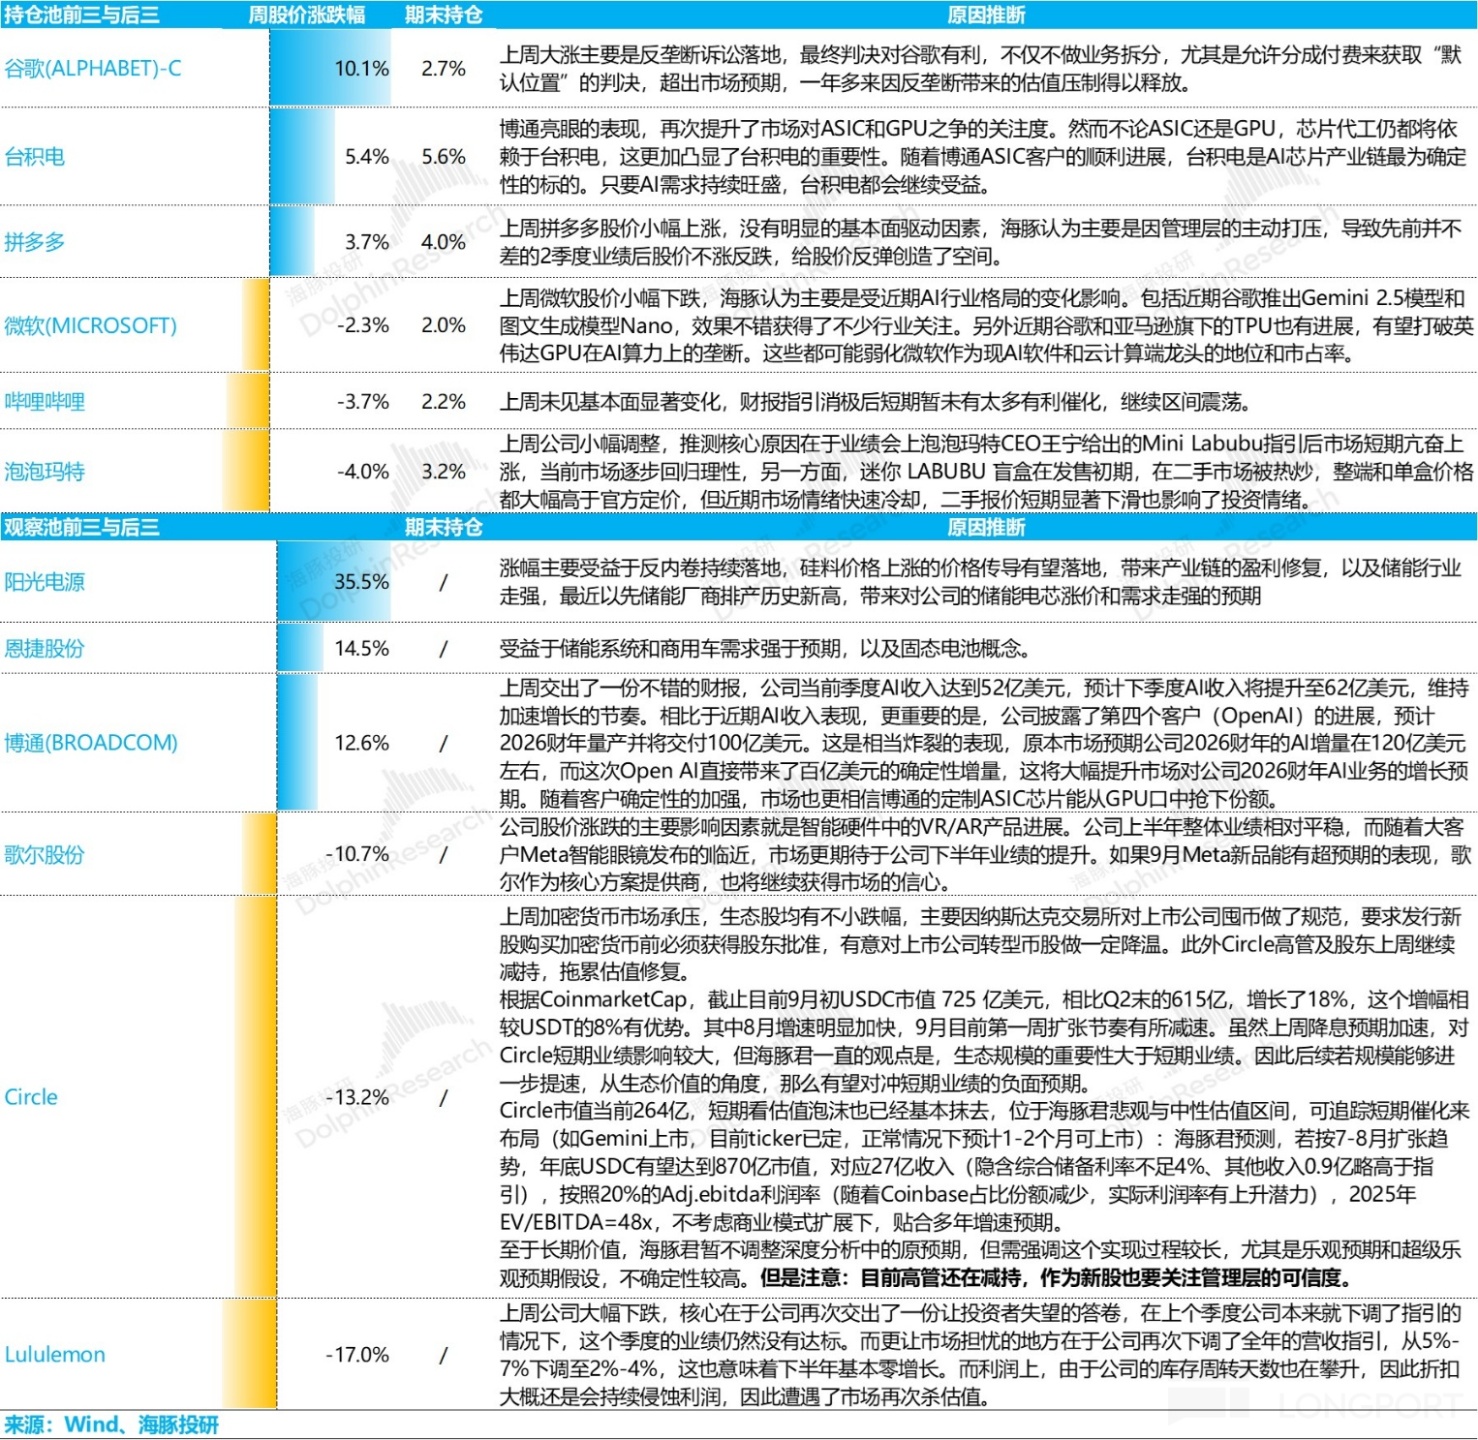Select 期末持仓 header in the 持仓池 header row
1478x1440 pixels.
point(443,15)
